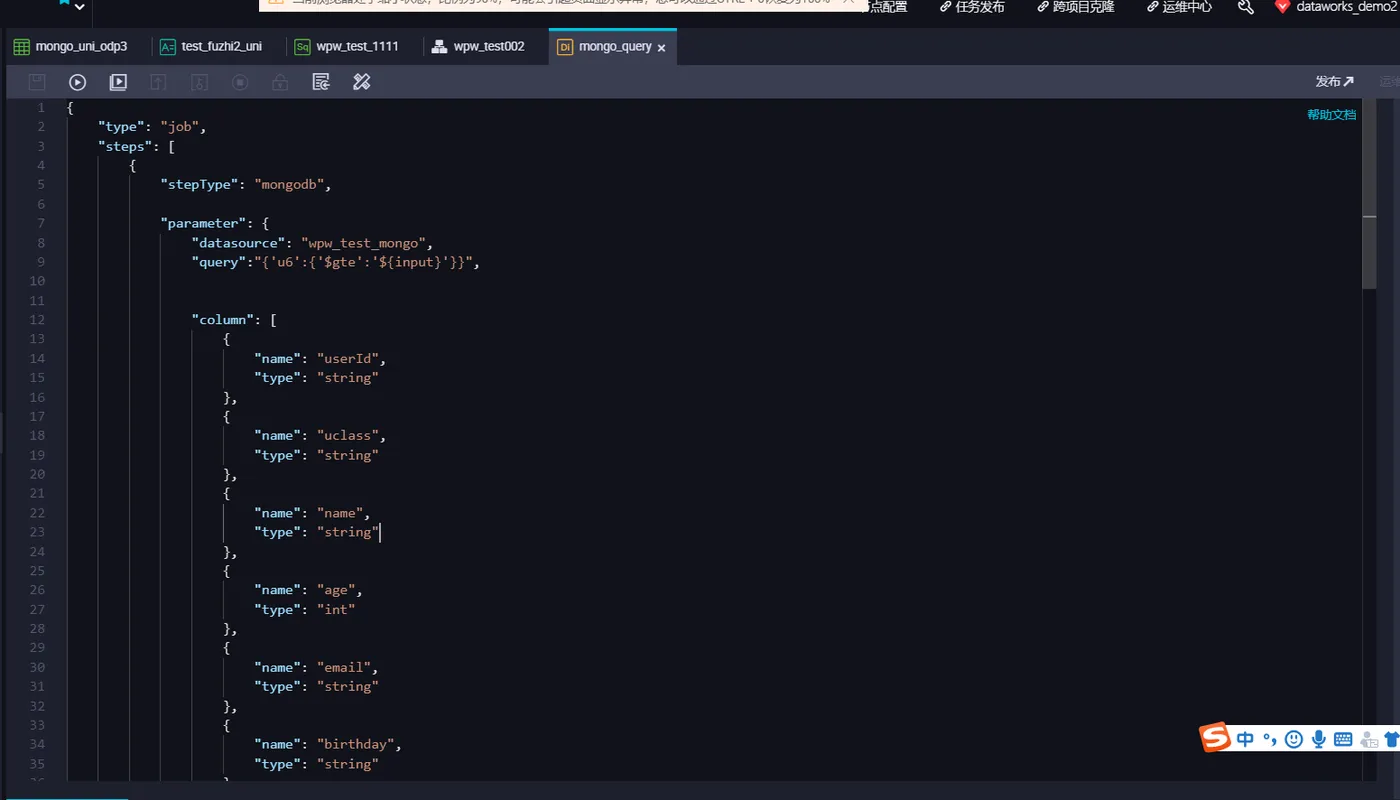1400x800 pixels.
Task: Click the disabled save icon in toolbar
Action: 37,82
